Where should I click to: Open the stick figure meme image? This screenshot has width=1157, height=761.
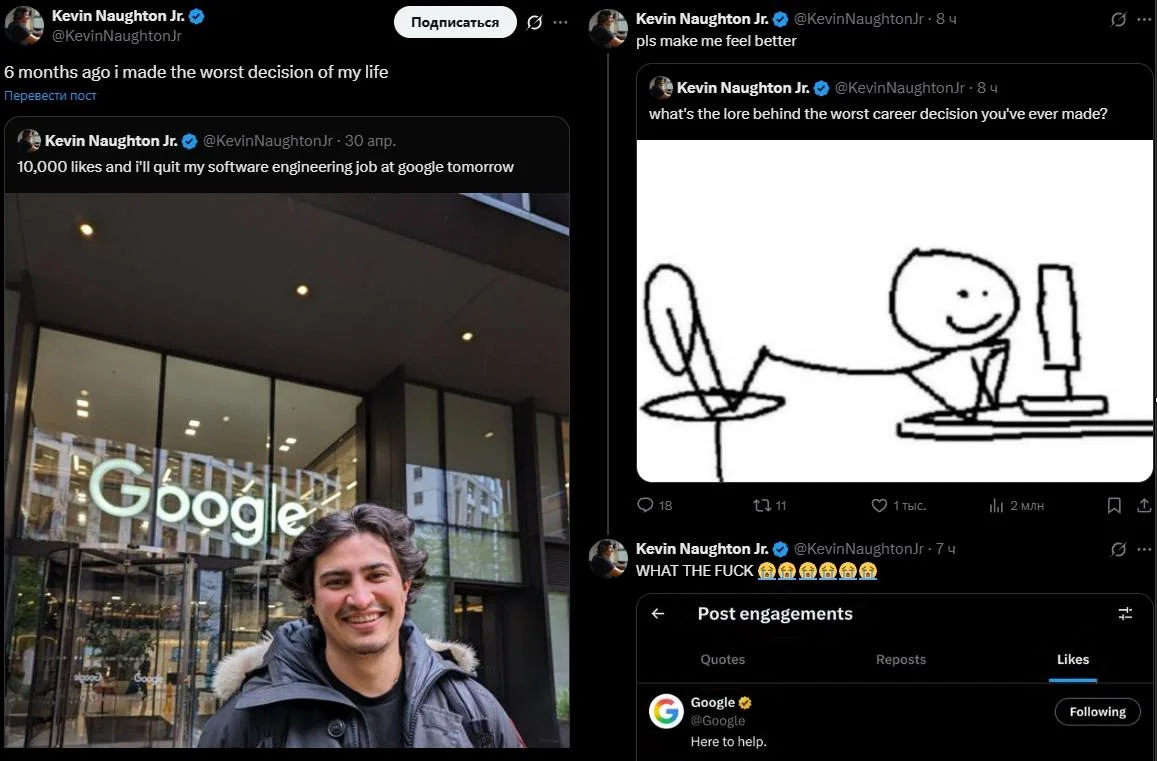895,311
